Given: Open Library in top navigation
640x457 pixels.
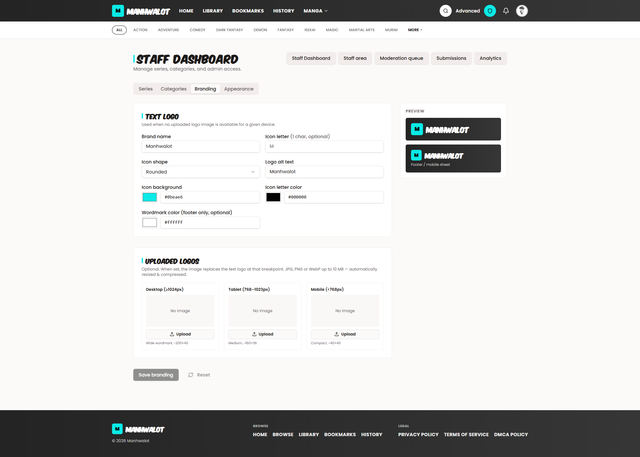Looking at the screenshot, I should coord(213,11).
